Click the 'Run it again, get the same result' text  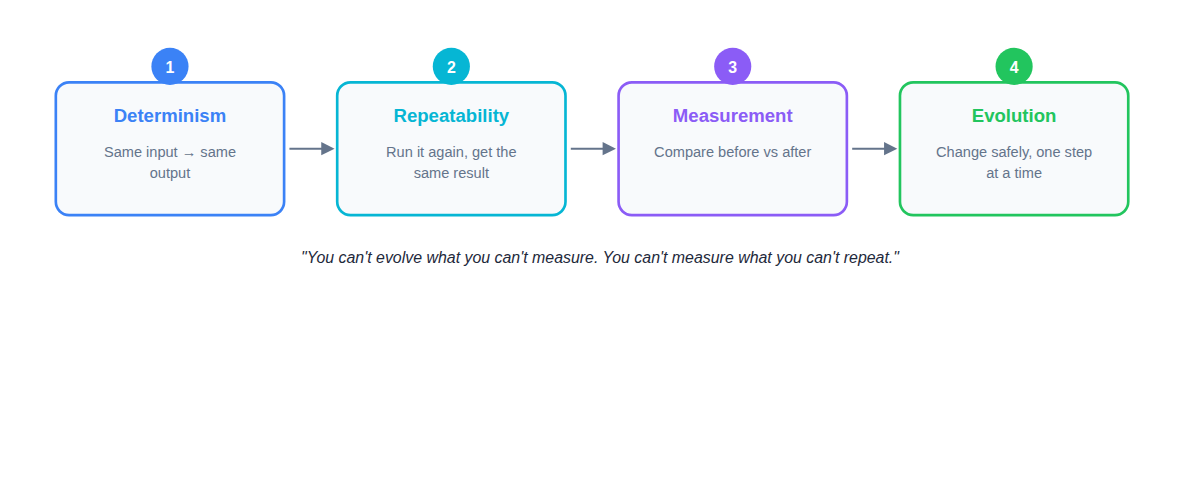(451, 162)
